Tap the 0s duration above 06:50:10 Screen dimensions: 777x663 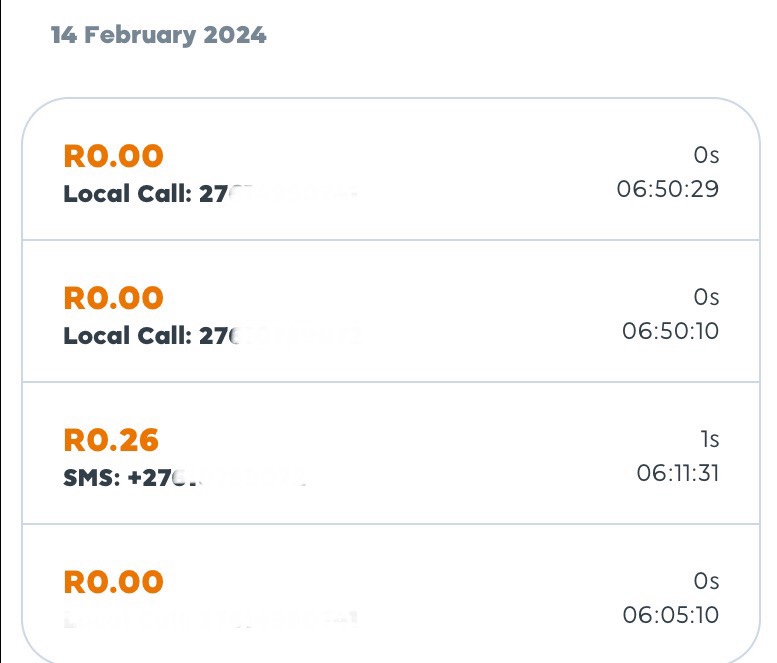(706, 297)
